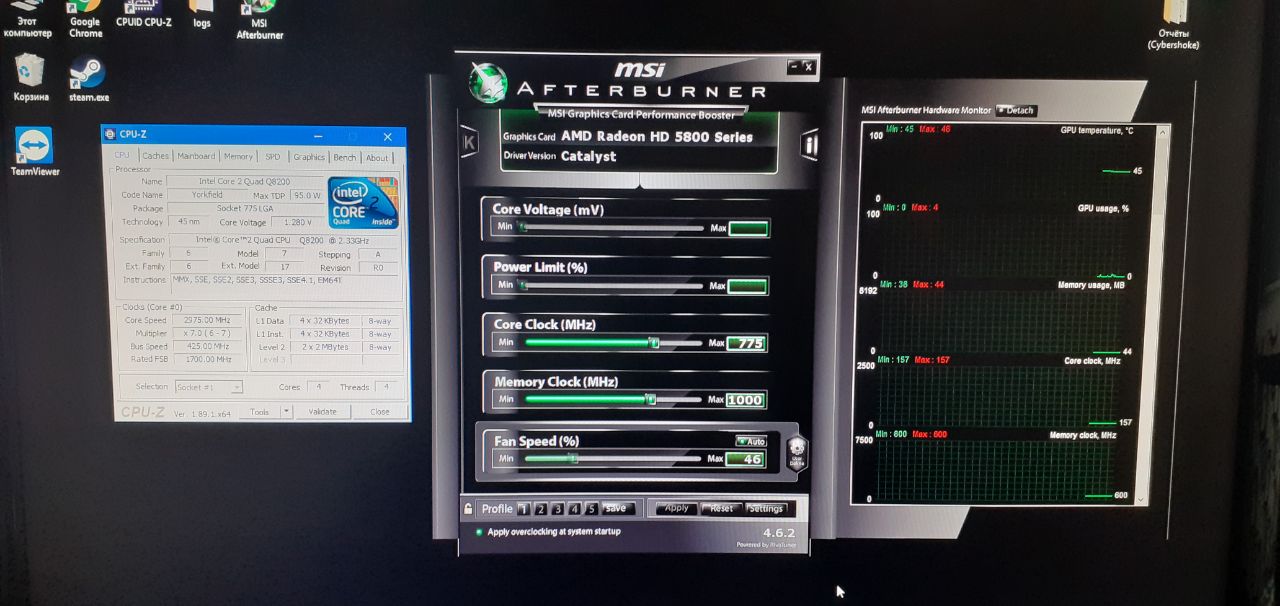Screen dimensions: 1280x606
Task: Click the CPU-Z Close button
Action: [380, 412]
